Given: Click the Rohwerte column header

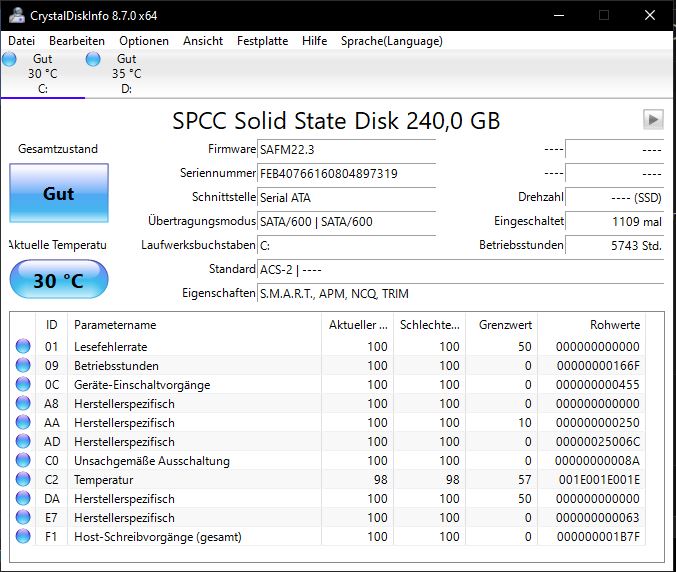Looking at the screenshot, I should 615,325.
